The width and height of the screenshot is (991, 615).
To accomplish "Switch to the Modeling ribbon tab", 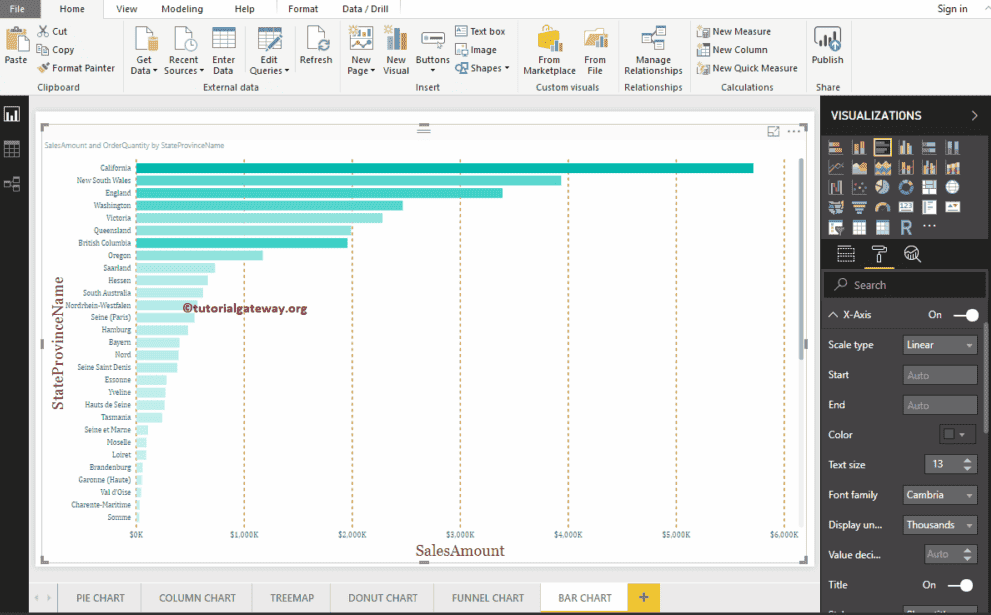I will point(182,8).
